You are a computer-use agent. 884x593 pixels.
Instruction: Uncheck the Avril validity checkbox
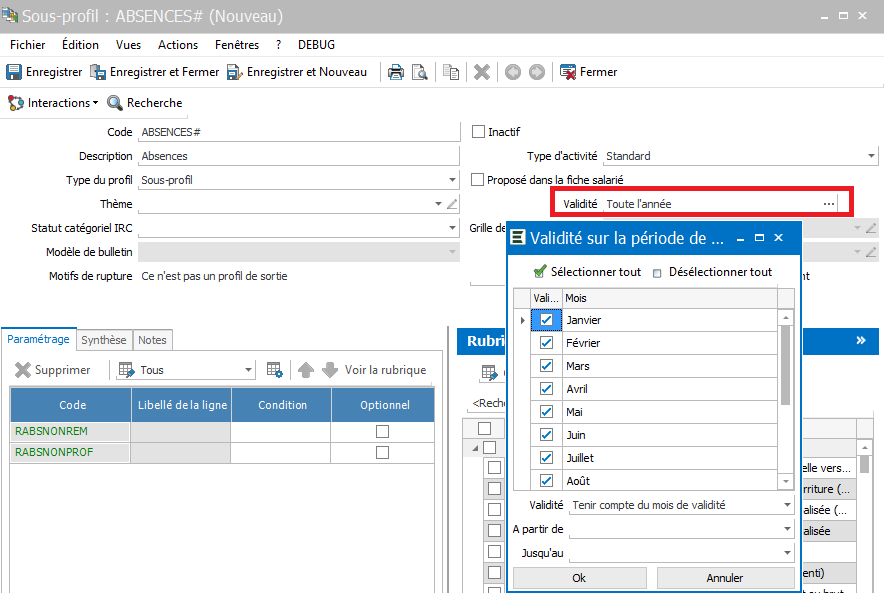click(x=546, y=389)
